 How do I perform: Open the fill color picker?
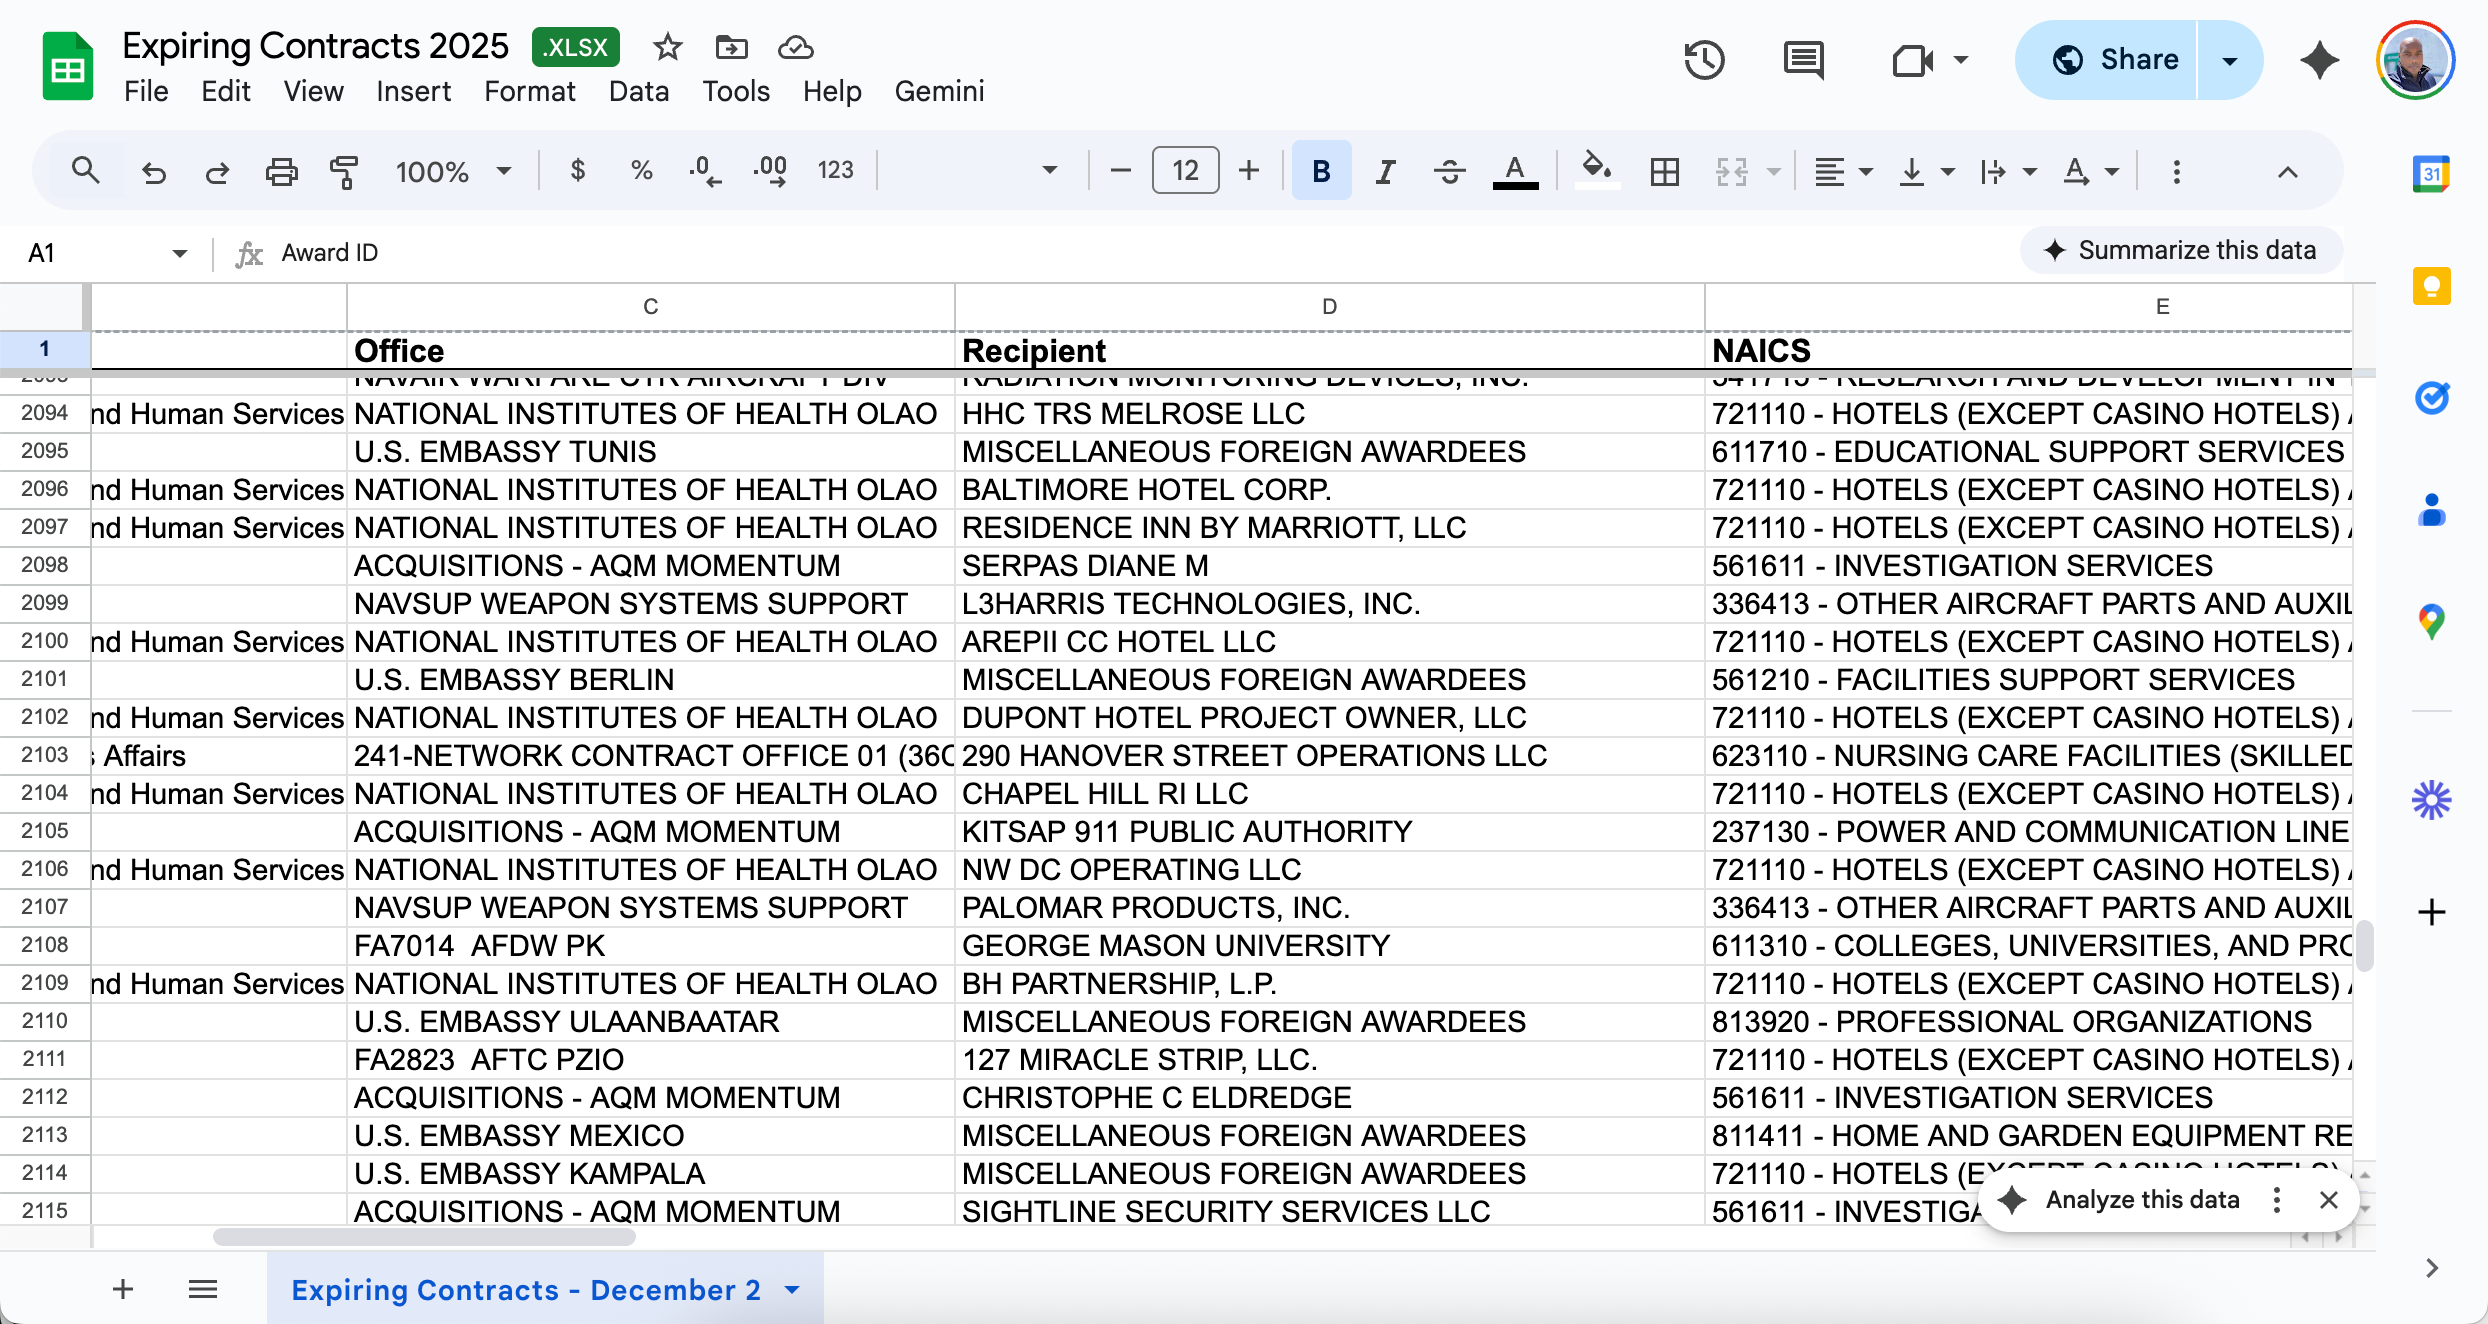point(1596,170)
